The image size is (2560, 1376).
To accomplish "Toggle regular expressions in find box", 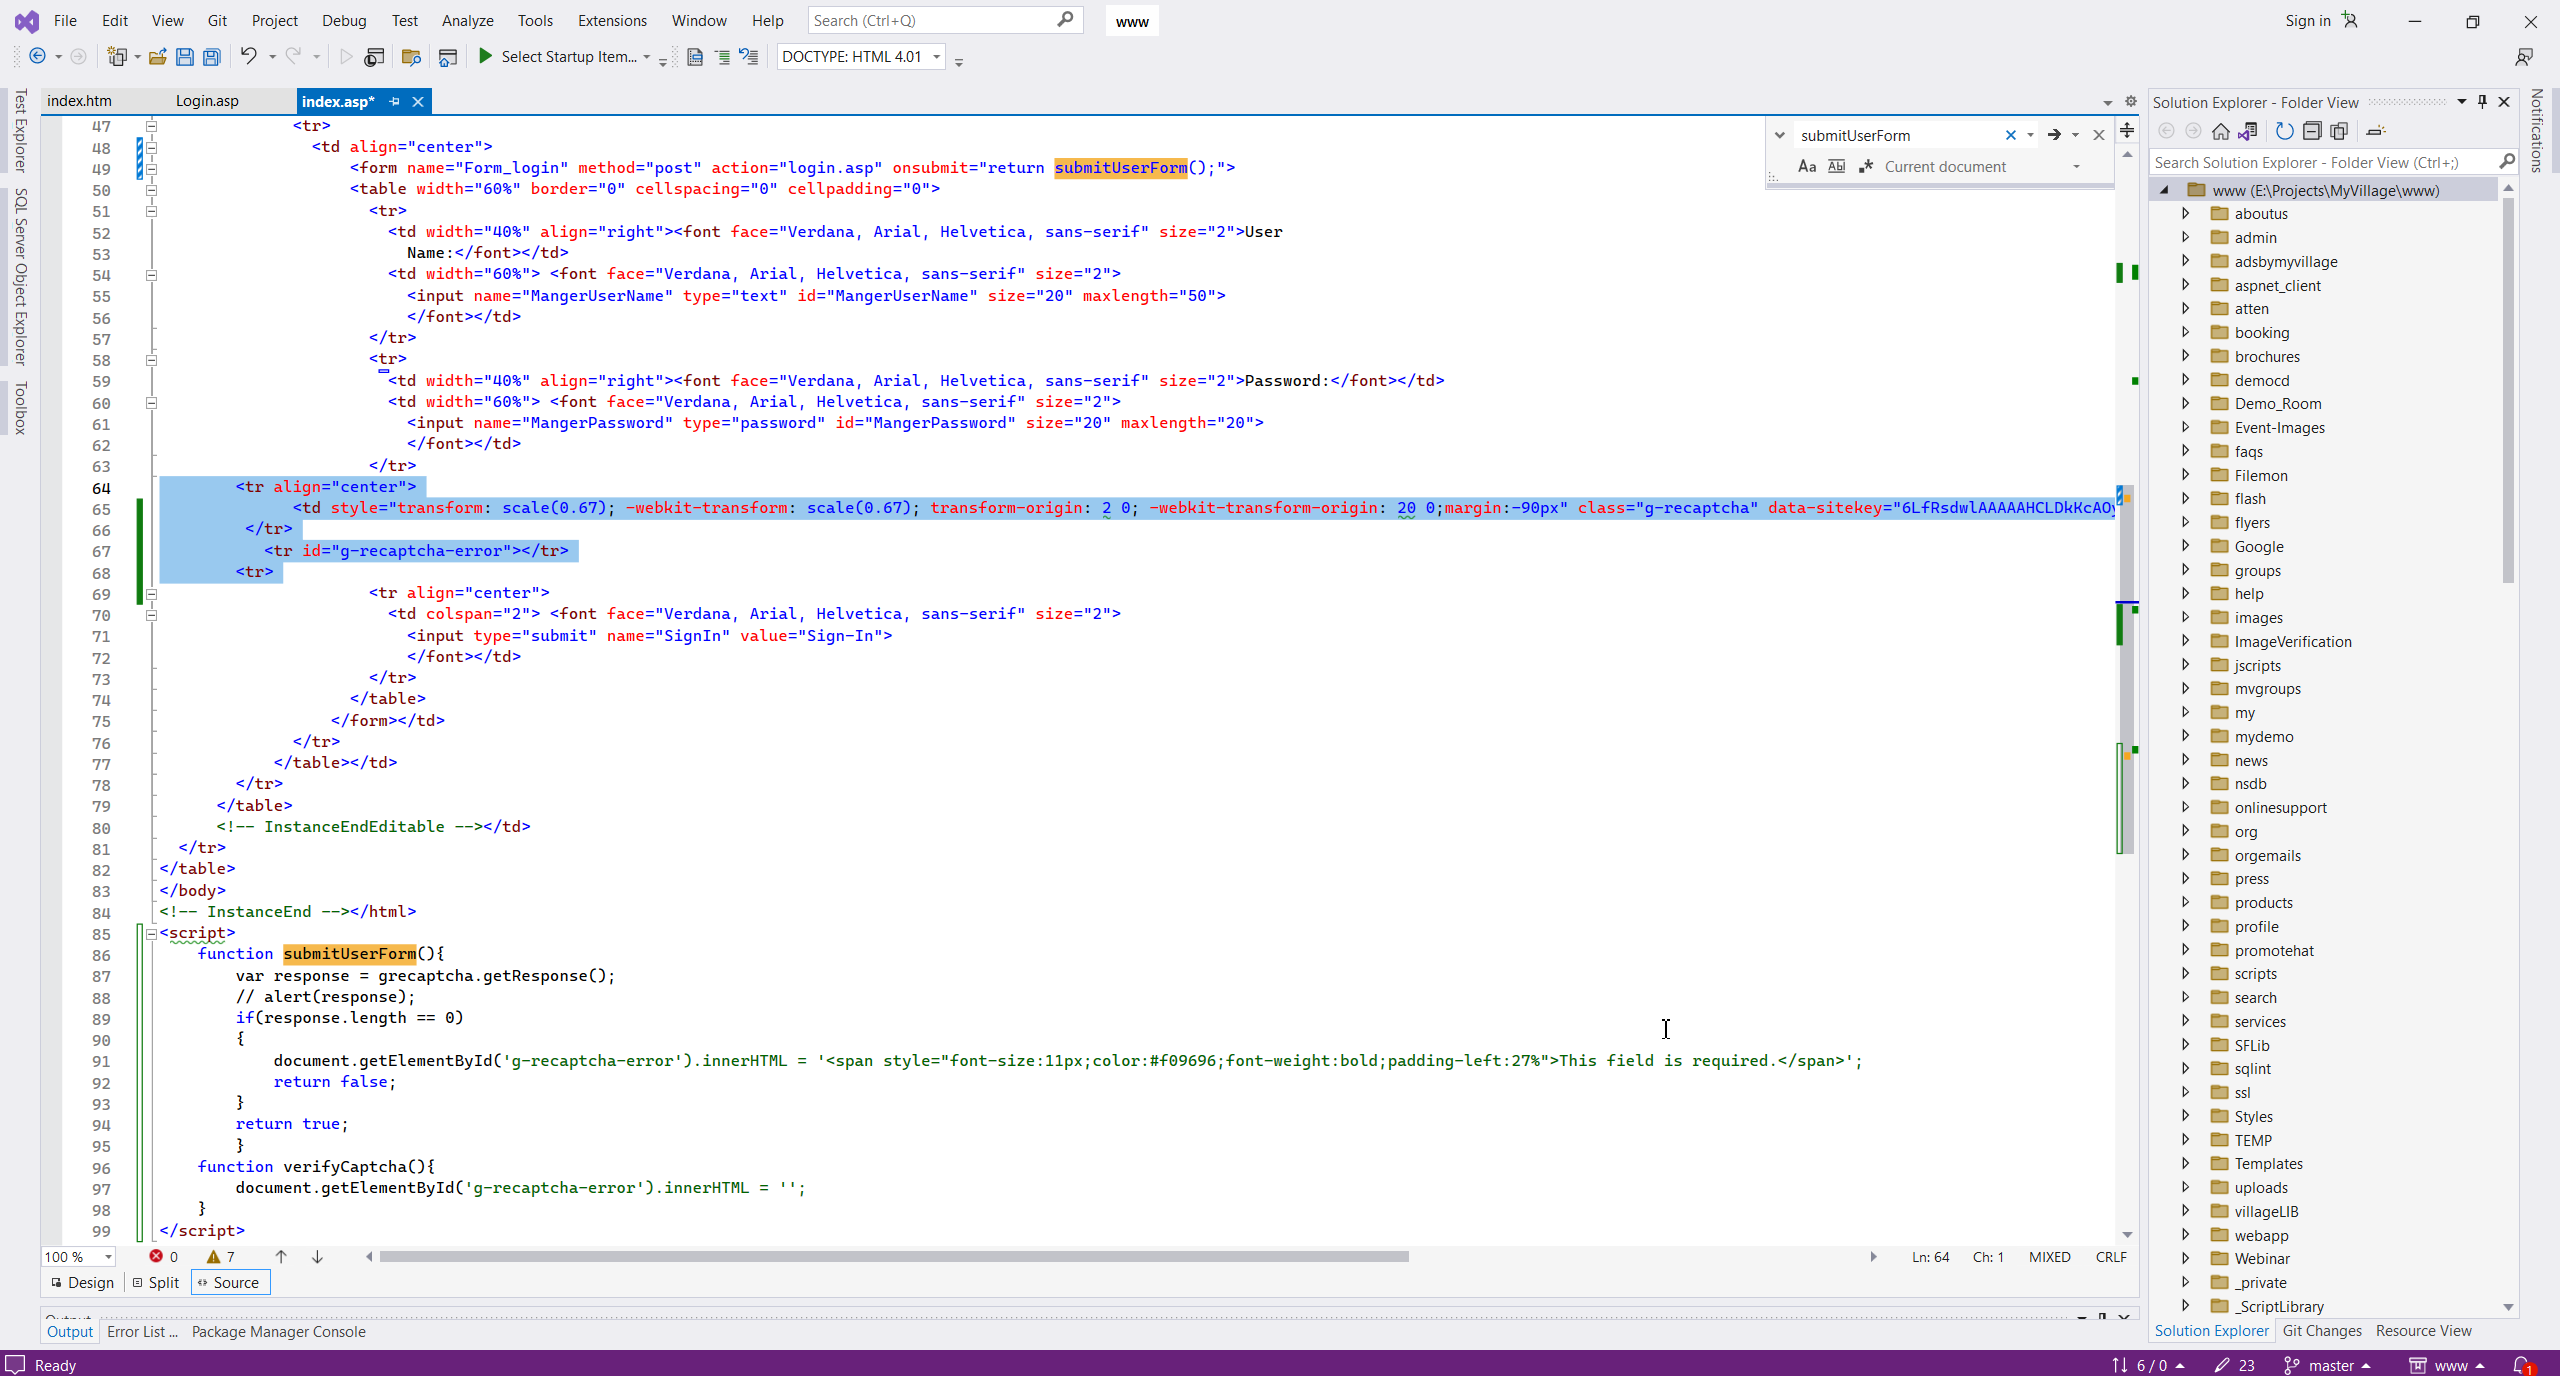I will [1866, 167].
